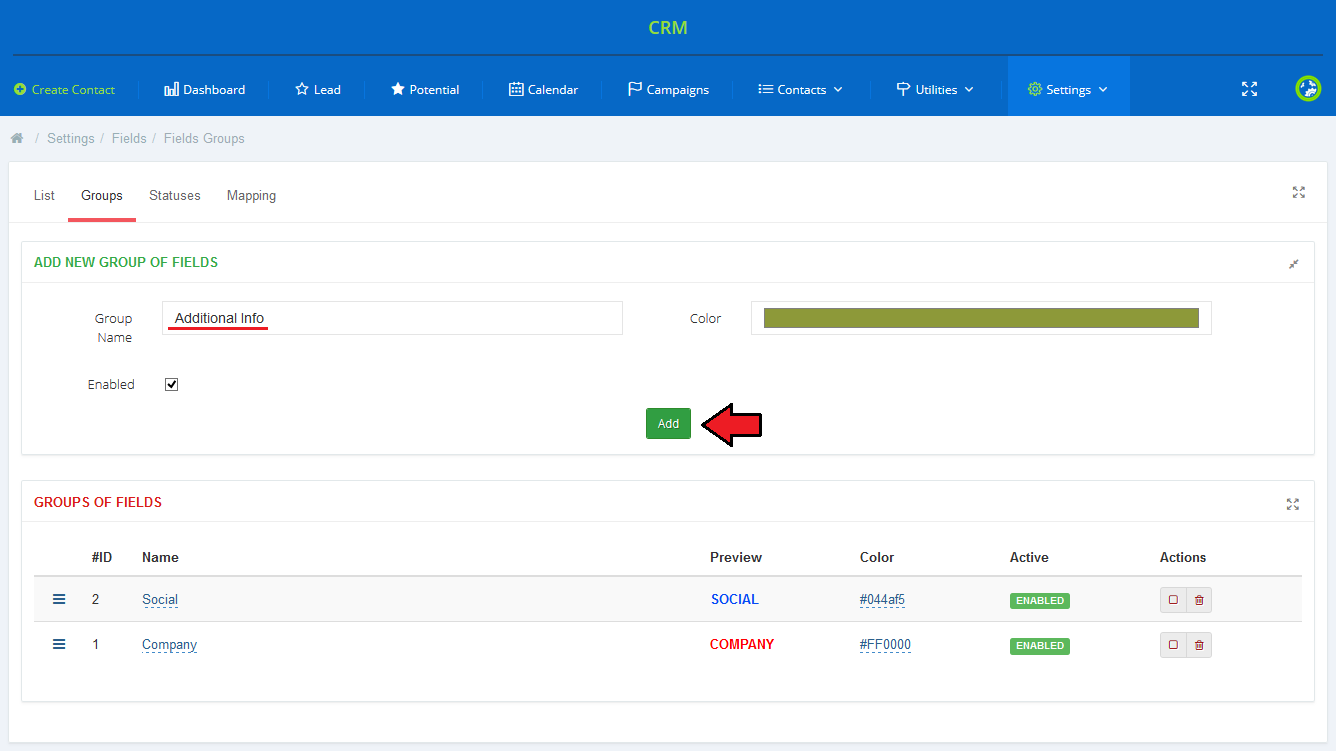1336x751 pixels.
Task: Edit the Social group name link
Action: point(160,600)
